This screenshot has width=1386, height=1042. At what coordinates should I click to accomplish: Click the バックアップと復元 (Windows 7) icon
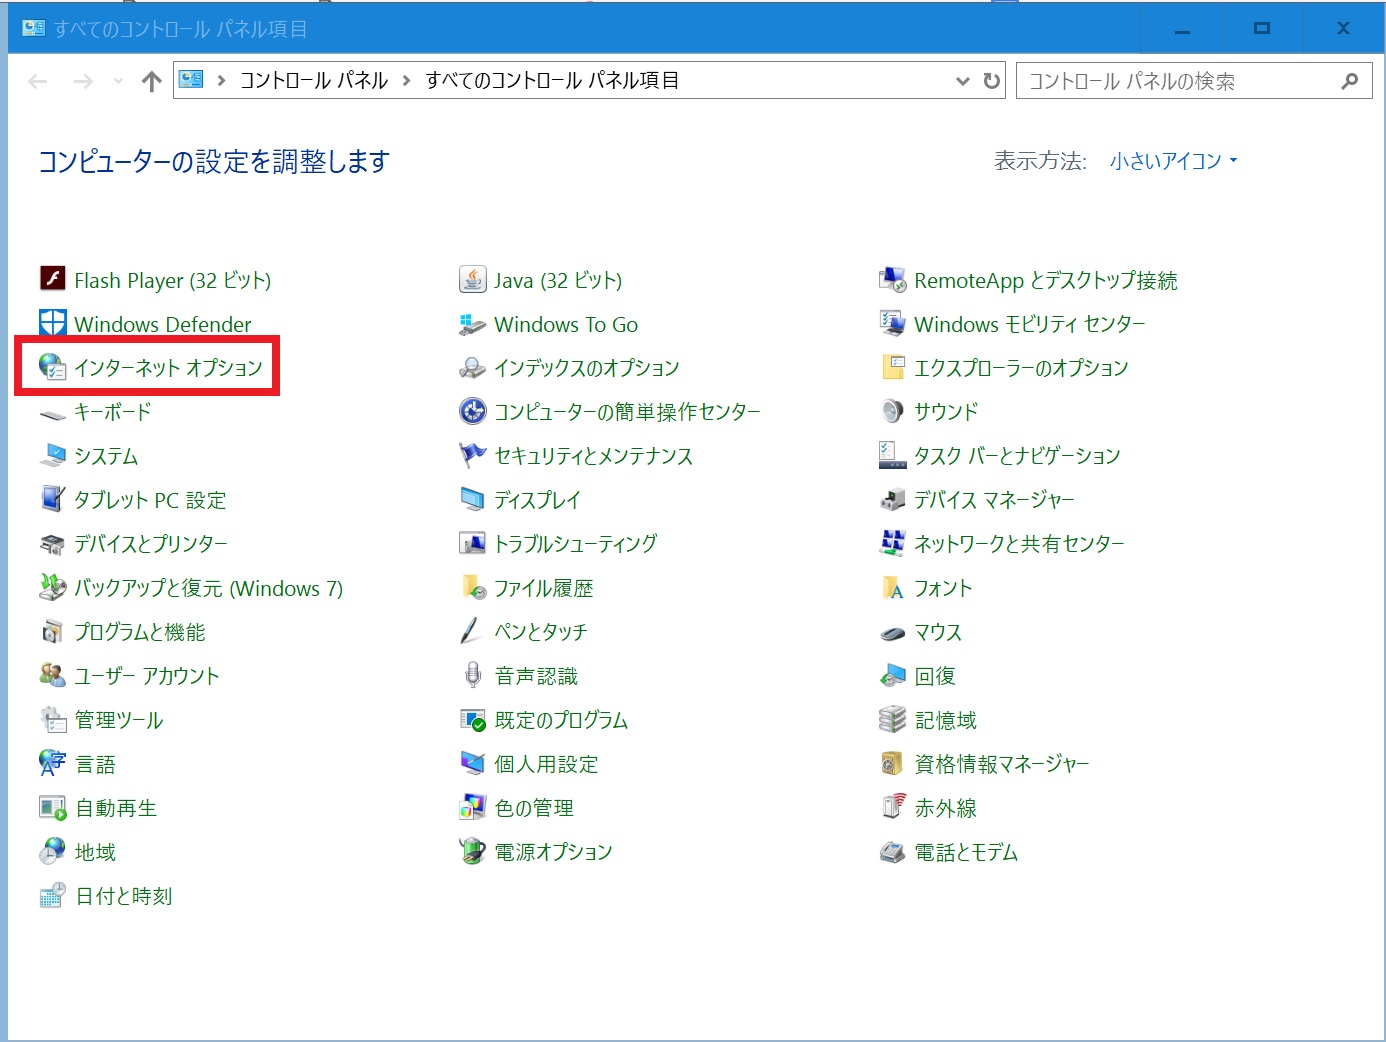52,586
